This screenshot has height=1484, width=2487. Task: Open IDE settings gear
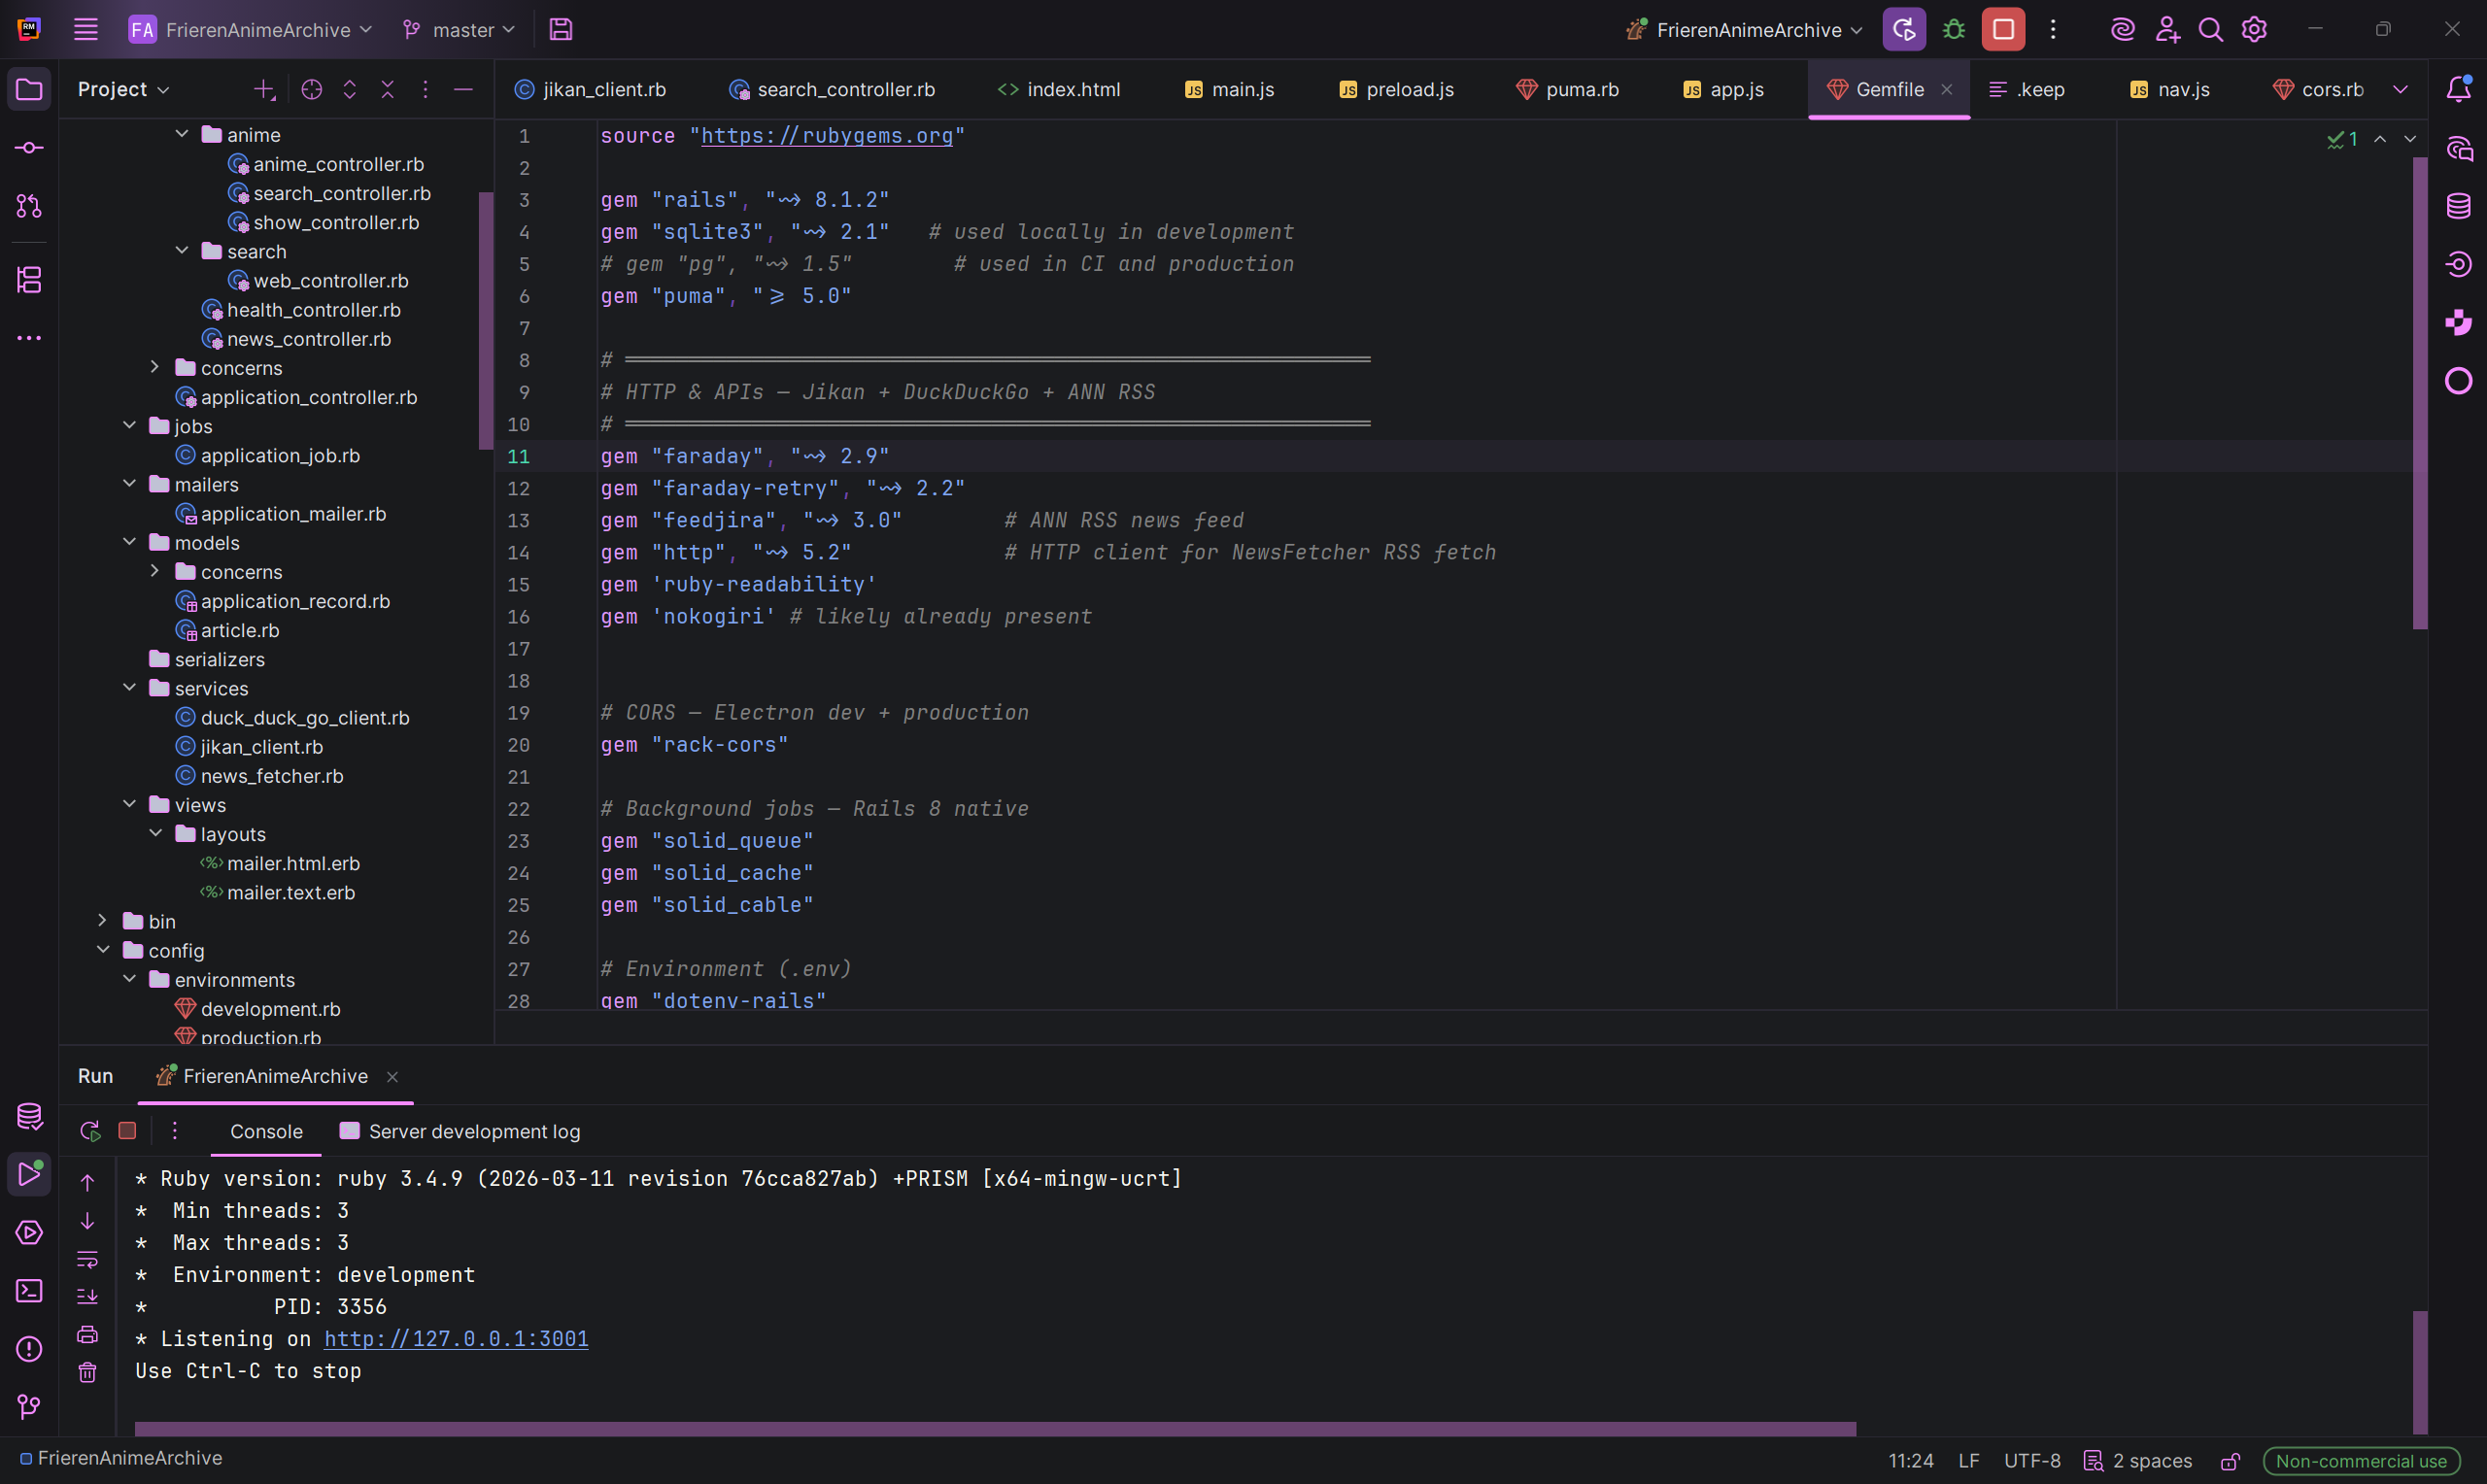coord(2254,30)
